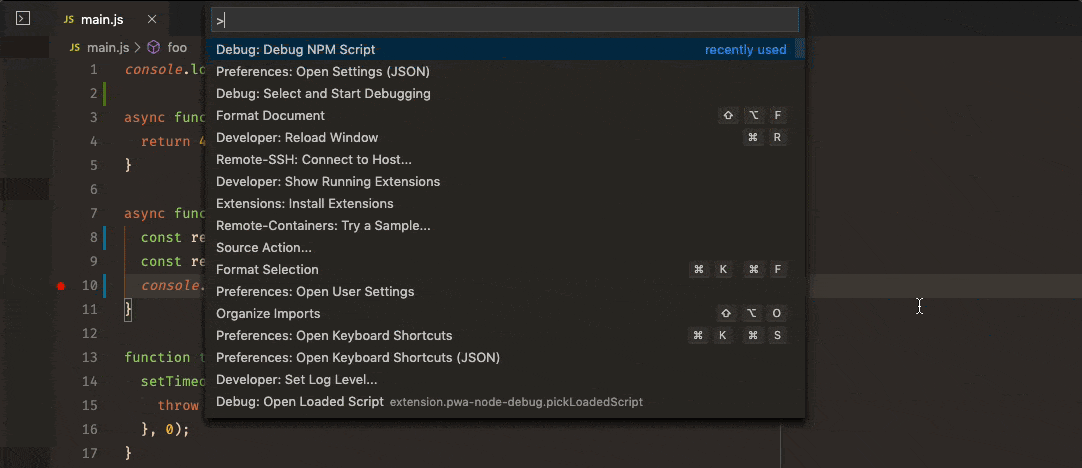The image size is (1082, 468).
Task: Run Debug: Debug NPM Script command
Action: click(x=296, y=49)
